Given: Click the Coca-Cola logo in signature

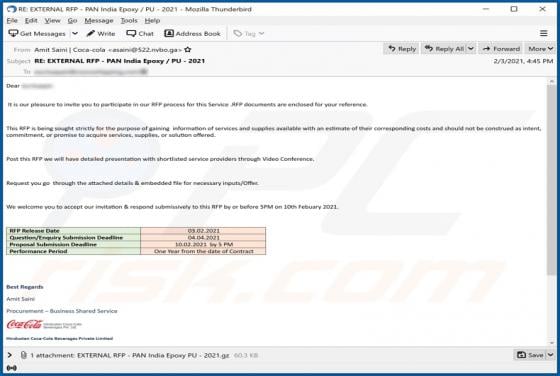Looking at the screenshot, I should 24,325.
